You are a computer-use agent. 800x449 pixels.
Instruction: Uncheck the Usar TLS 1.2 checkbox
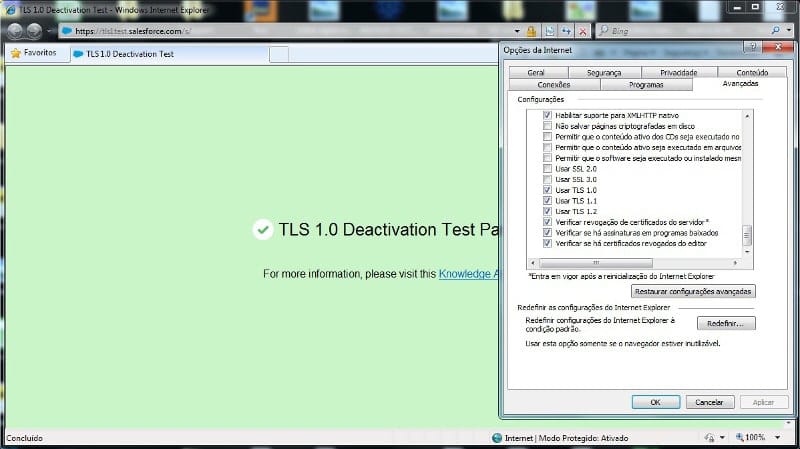click(547, 211)
